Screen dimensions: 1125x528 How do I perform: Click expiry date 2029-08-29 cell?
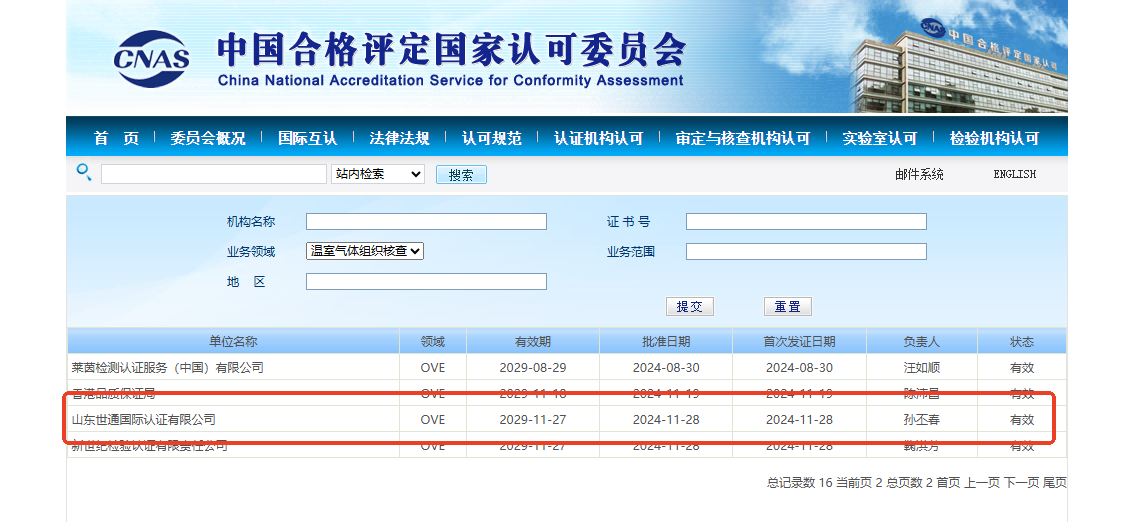pyautogui.click(x=532, y=368)
